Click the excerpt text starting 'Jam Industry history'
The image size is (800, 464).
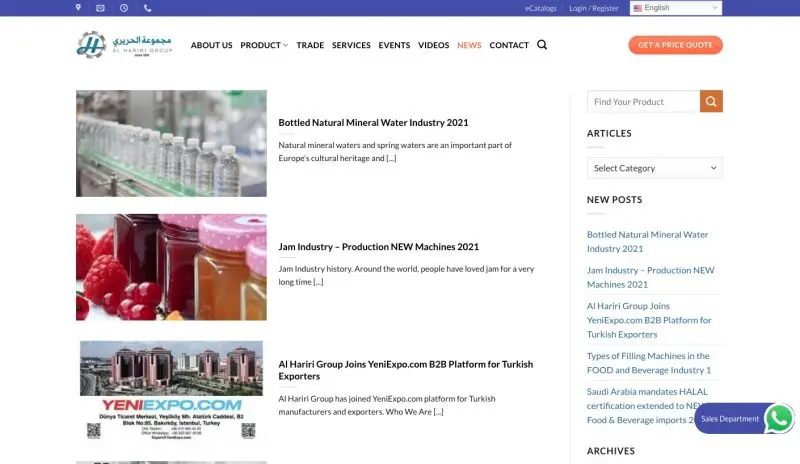click(x=406, y=275)
